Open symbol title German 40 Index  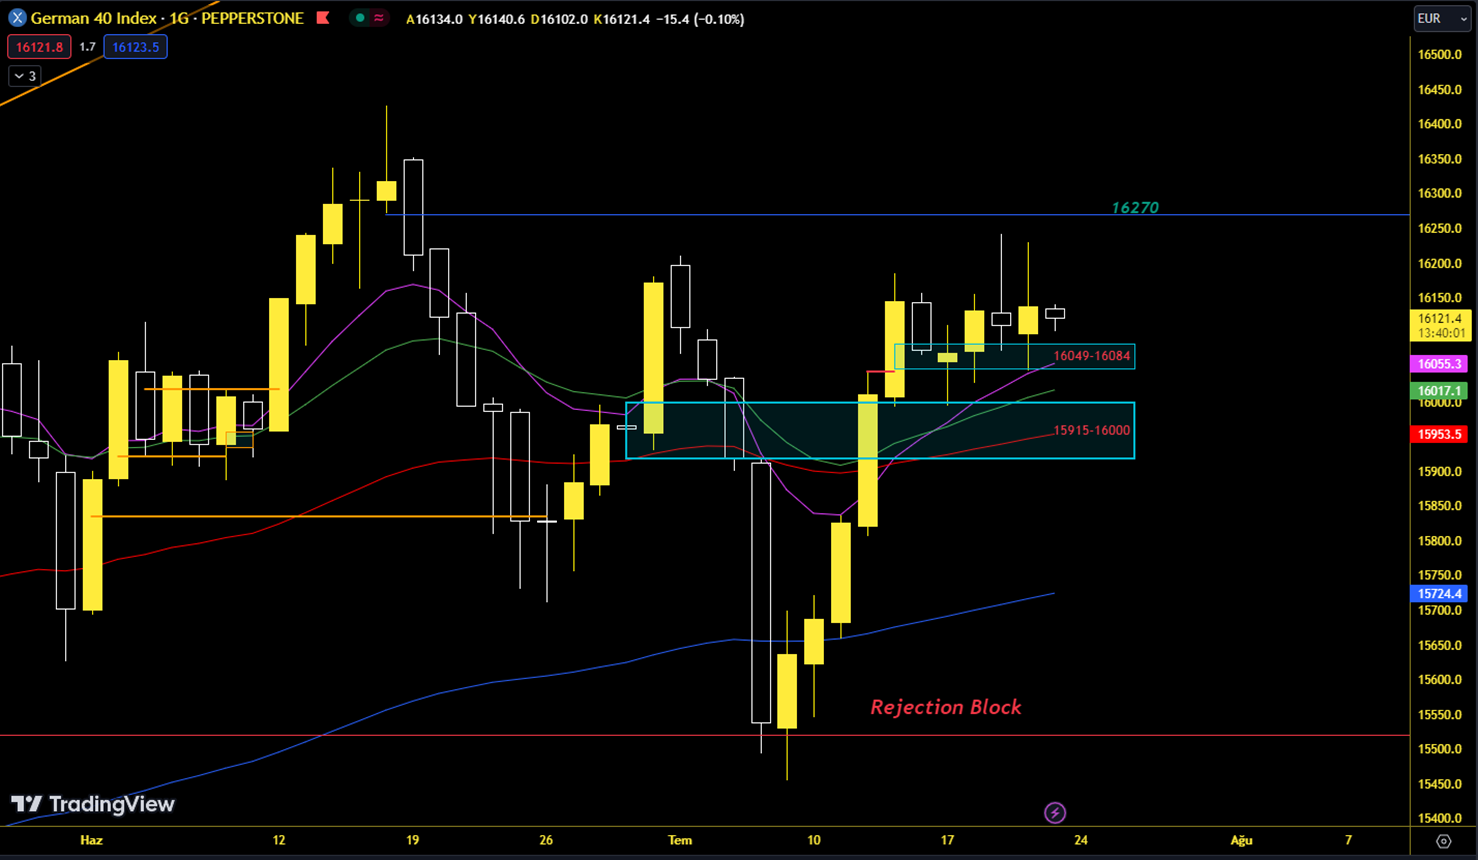click(x=93, y=18)
